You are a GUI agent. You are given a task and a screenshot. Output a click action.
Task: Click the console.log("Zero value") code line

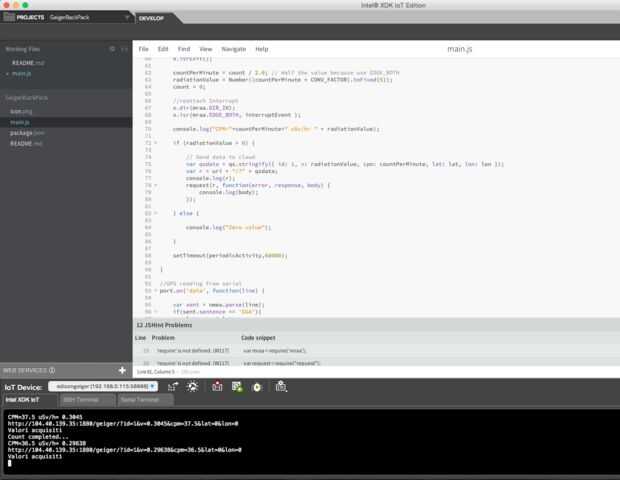(x=228, y=227)
